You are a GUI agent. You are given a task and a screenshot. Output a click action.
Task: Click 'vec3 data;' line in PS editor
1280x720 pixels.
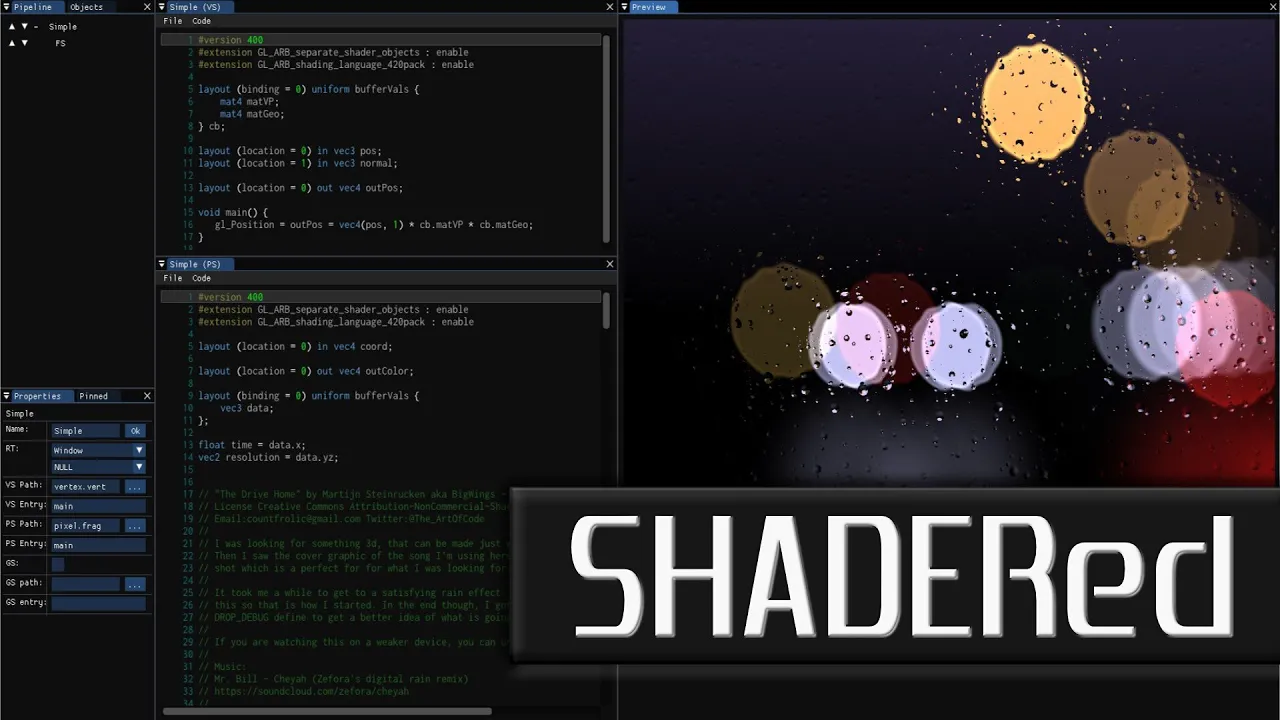tap(247, 408)
